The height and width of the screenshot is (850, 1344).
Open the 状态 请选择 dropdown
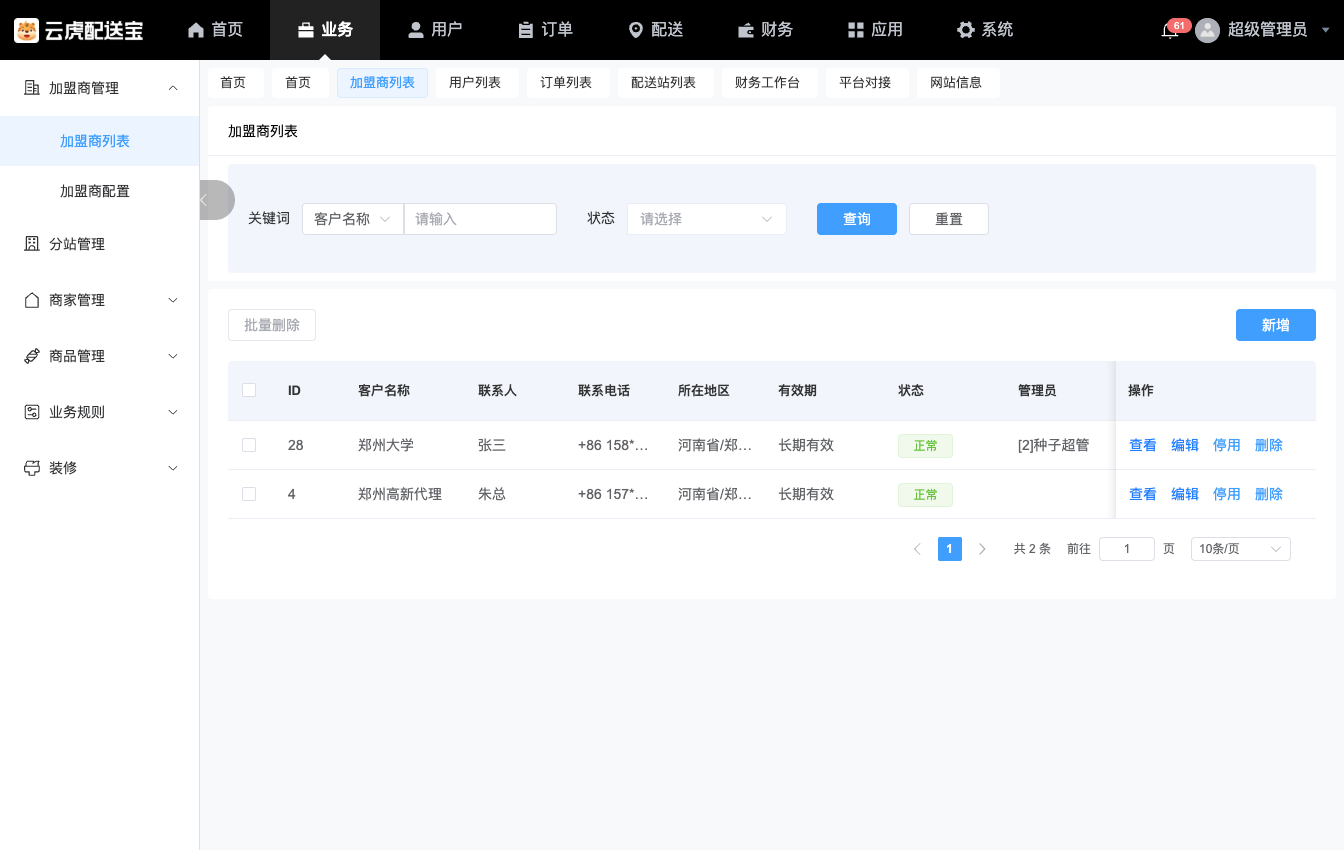point(707,219)
